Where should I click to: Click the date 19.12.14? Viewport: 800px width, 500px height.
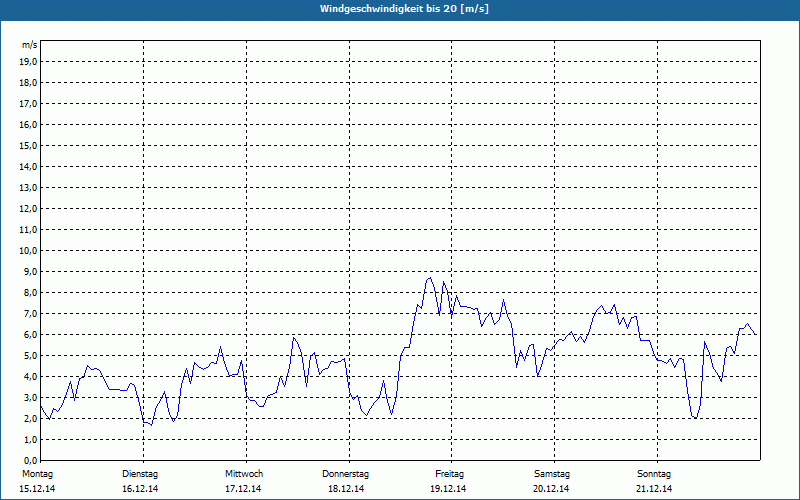click(x=448, y=489)
